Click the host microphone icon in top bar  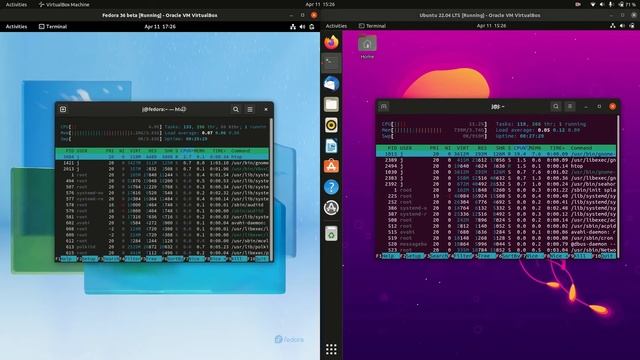611,4
